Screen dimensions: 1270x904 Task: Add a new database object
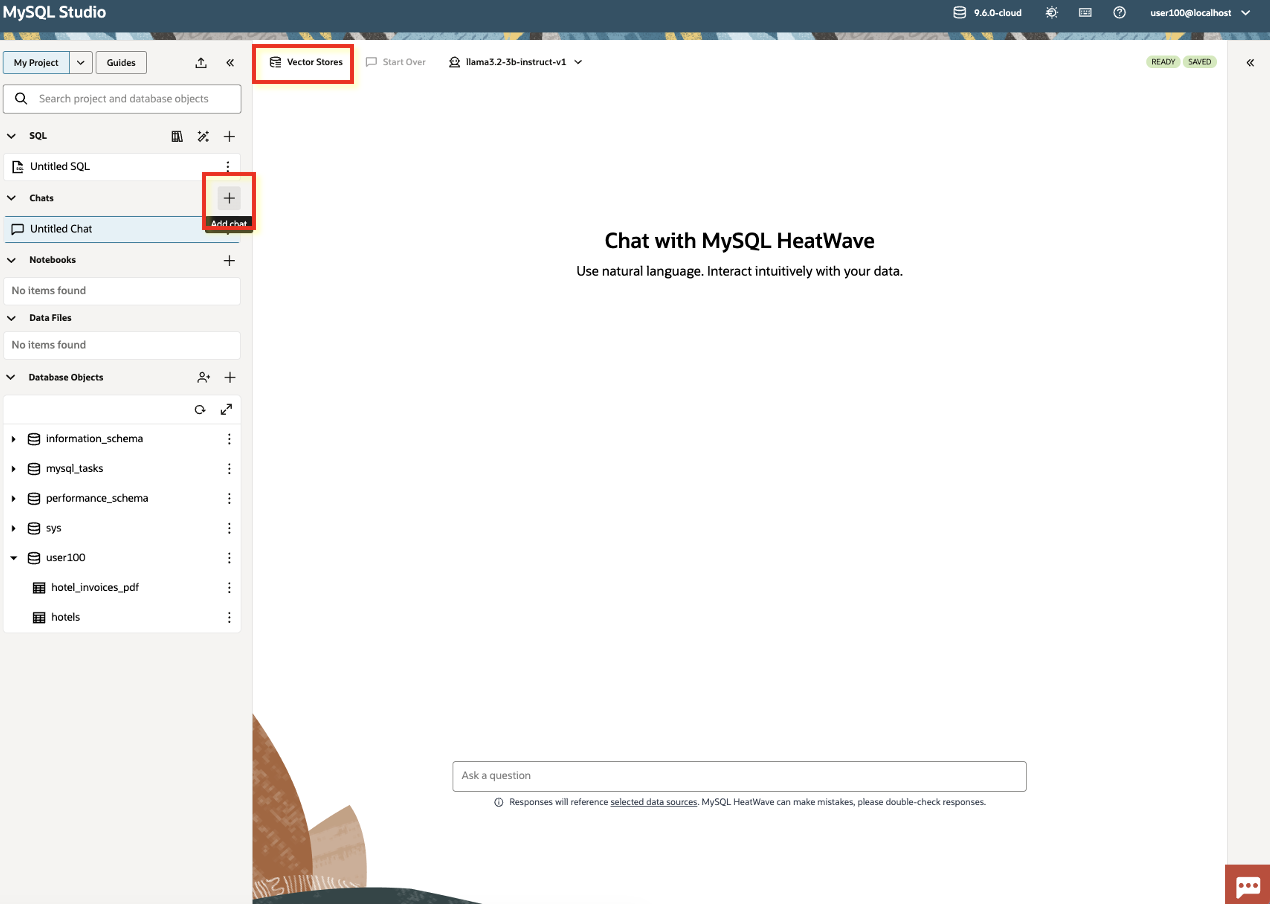tap(229, 377)
